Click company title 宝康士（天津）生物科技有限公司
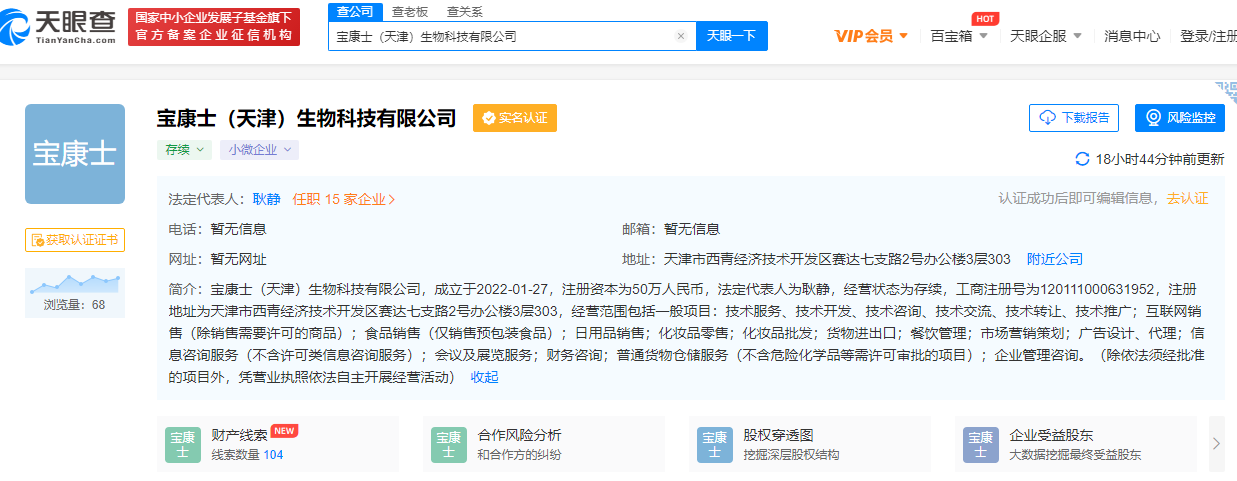Screen dimensions: 1237x481 coord(306,118)
